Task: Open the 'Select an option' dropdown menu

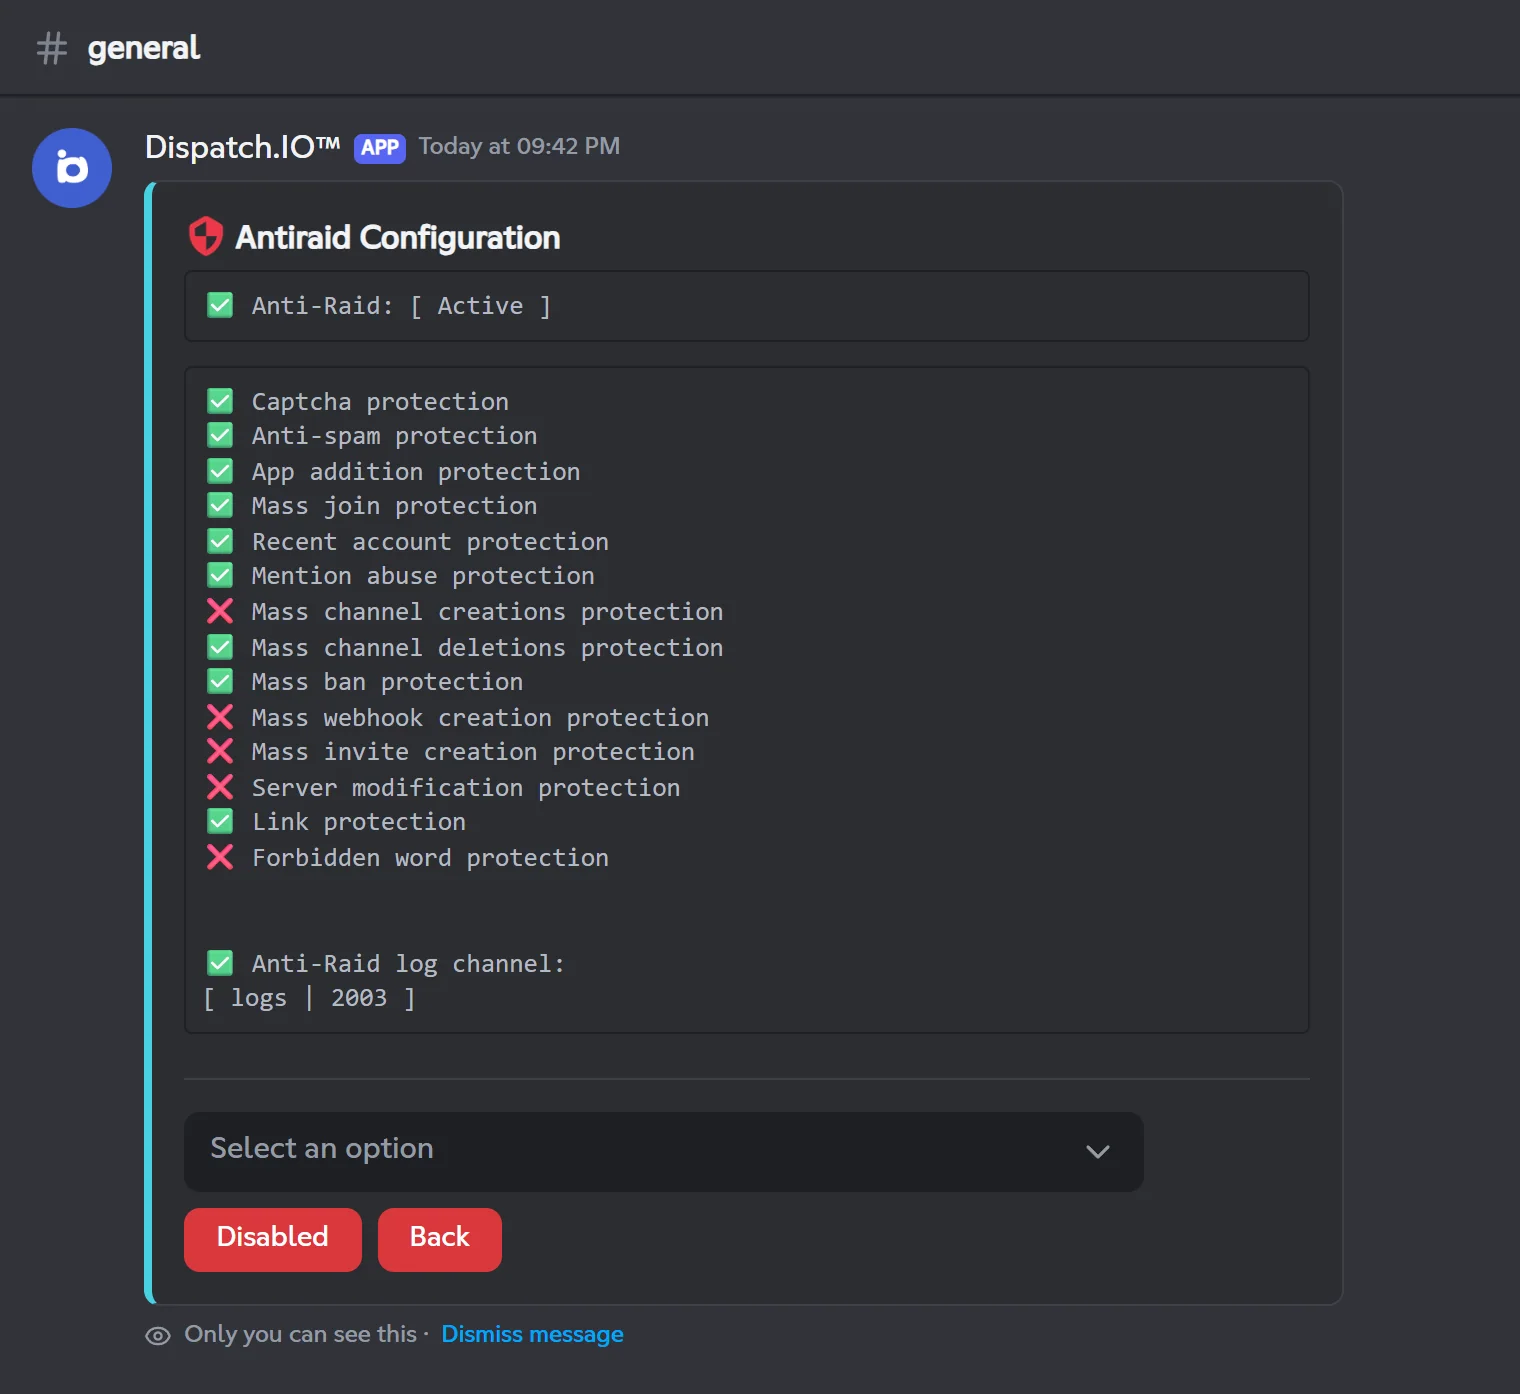Action: 664,1151
